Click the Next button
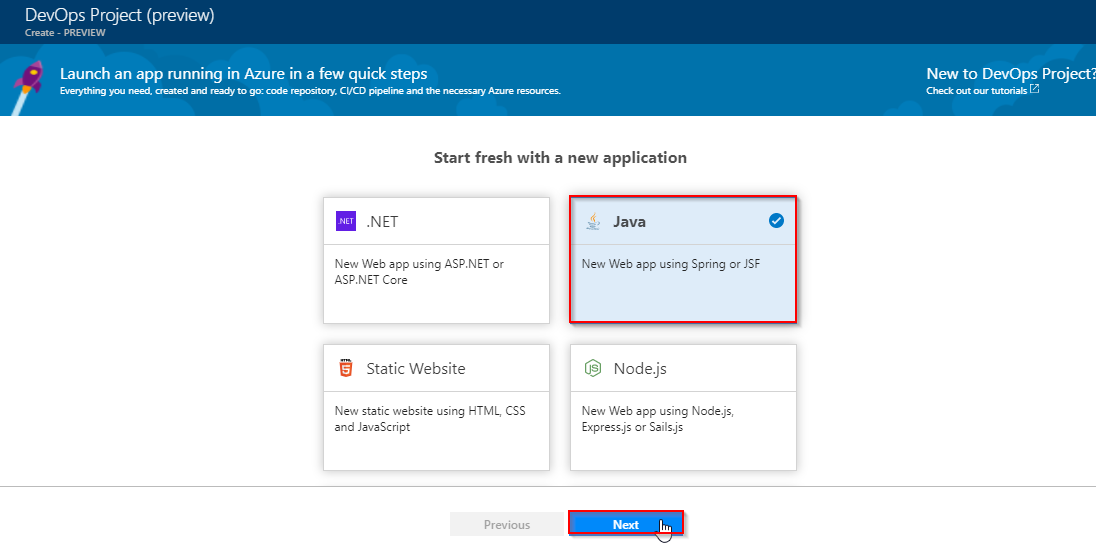The width and height of the screenshot is (1096, 543). 626,524
